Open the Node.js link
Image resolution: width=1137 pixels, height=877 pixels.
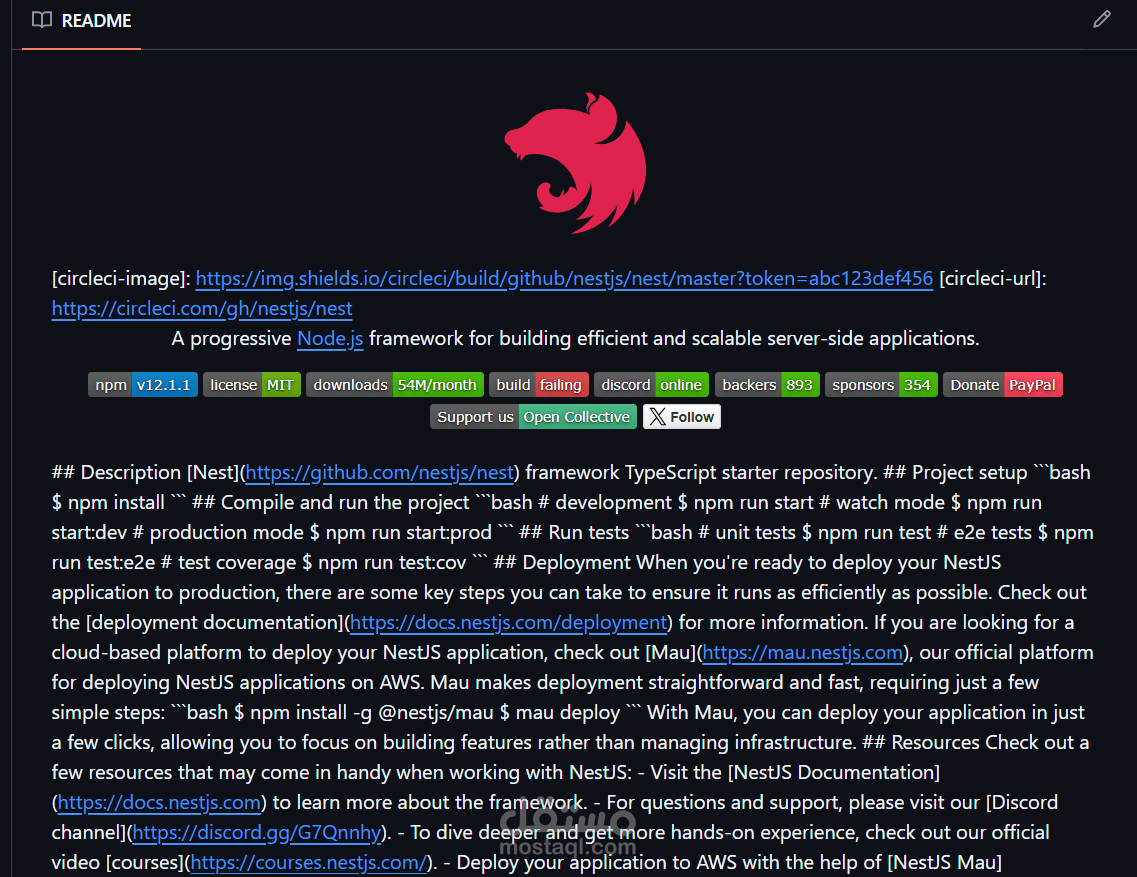click(330, 339)
